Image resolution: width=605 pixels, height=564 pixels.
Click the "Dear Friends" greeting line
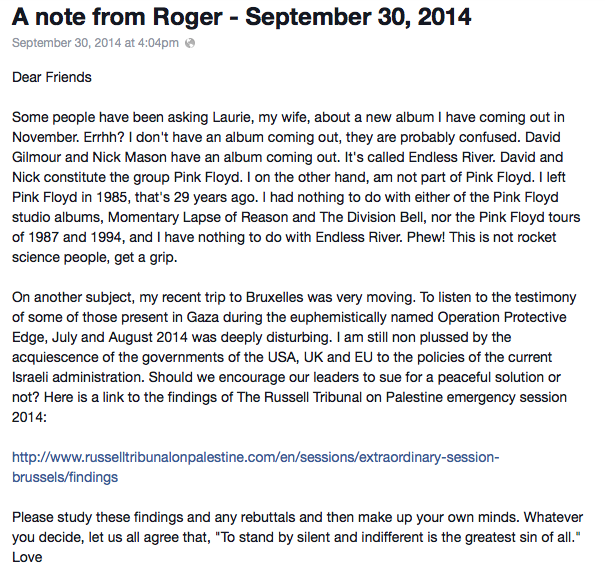click(52, 76)
